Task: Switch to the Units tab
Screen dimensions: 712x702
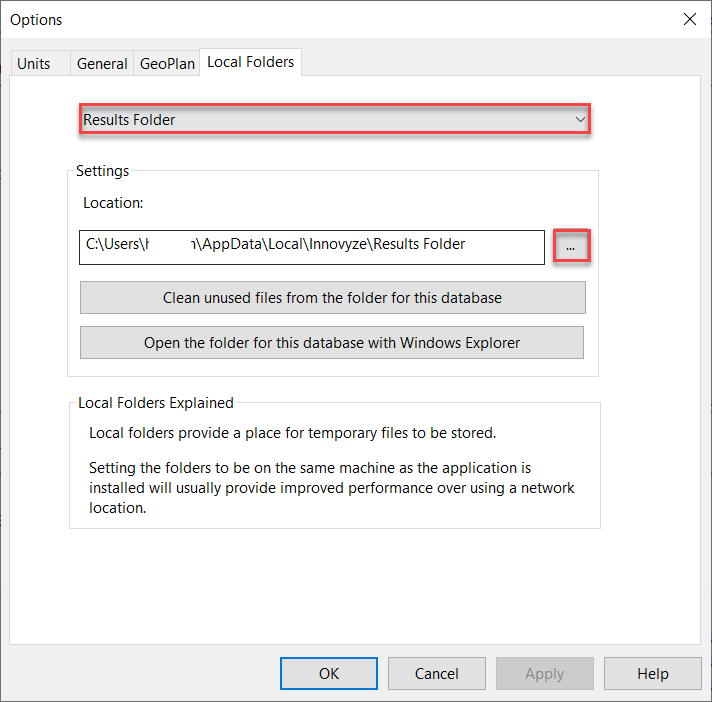Action: (x=34, y=63)
